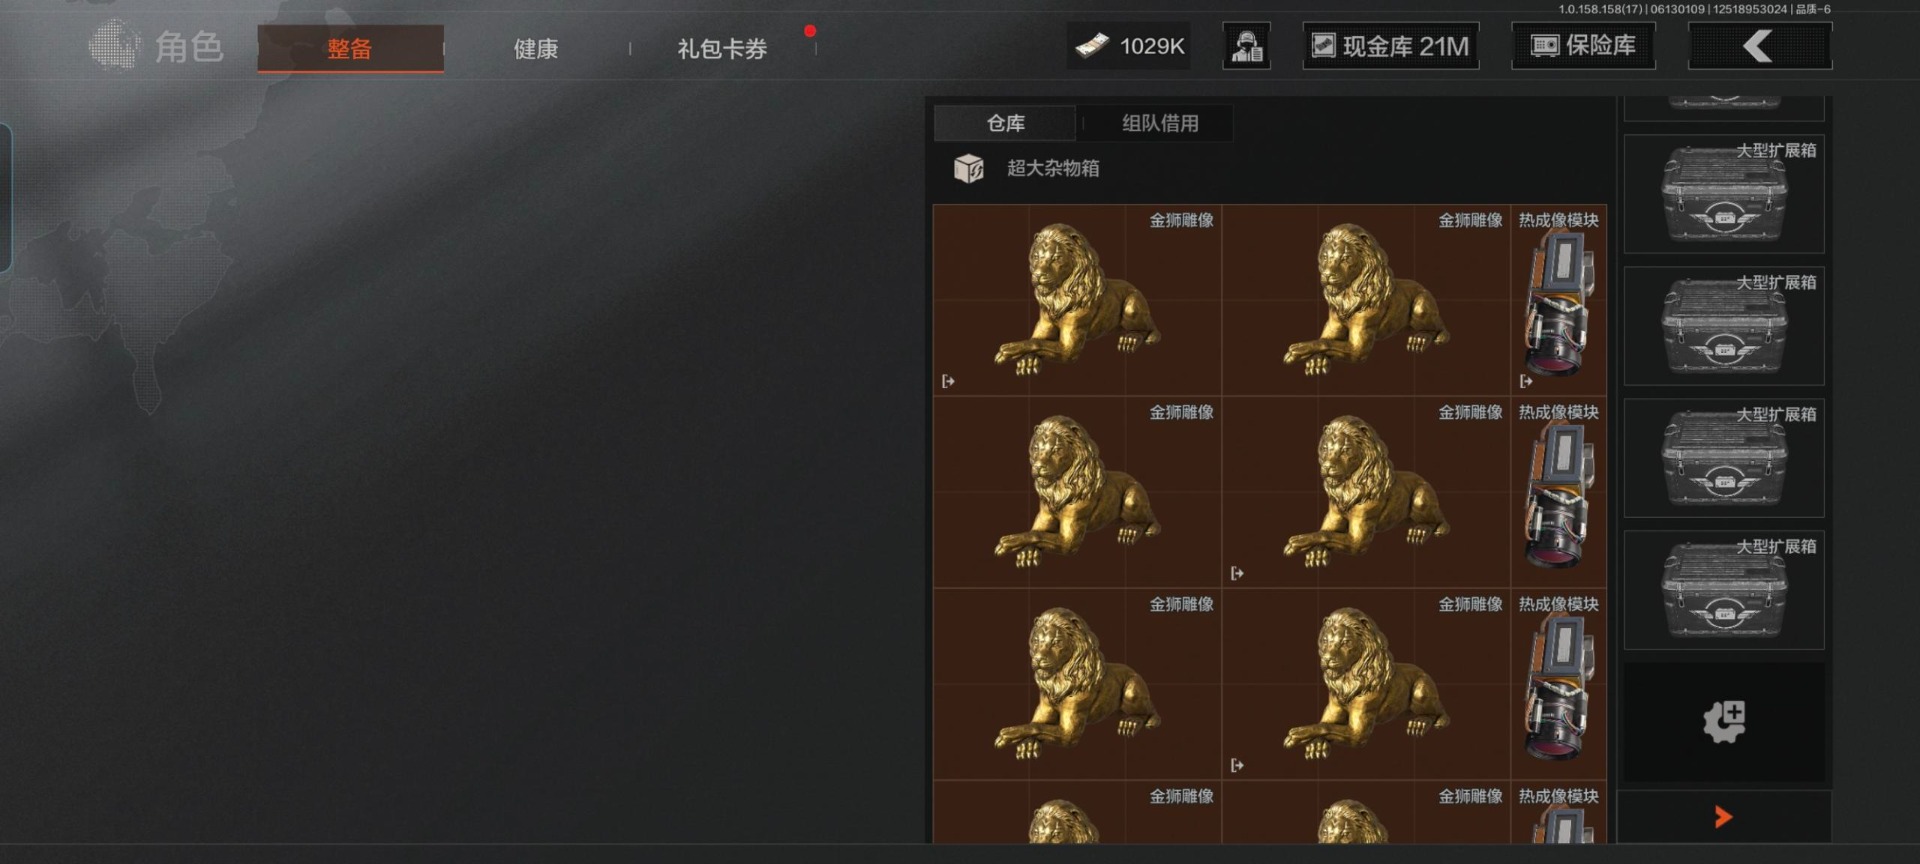Open the 现金库 21M button

point(1391,46)
